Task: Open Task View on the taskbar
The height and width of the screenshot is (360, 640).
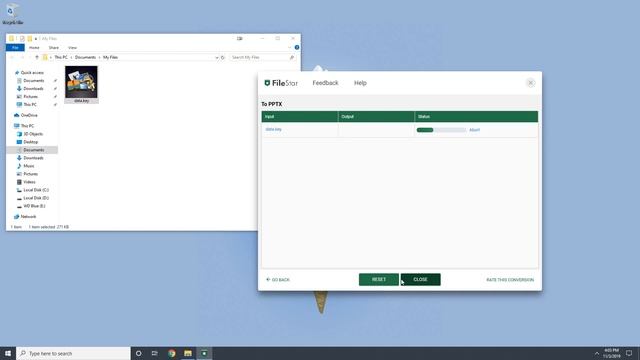Action: pyautogui.click(x=155, y=353)
